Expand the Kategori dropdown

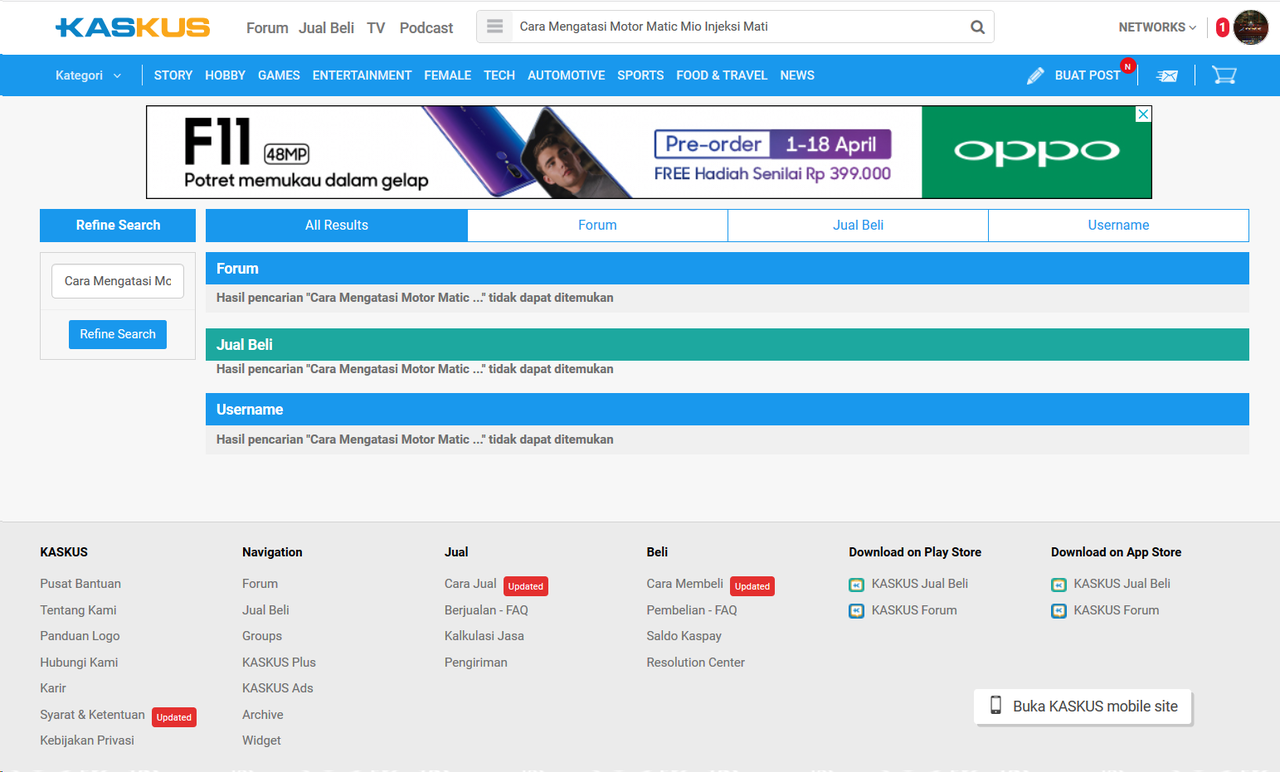89,75
